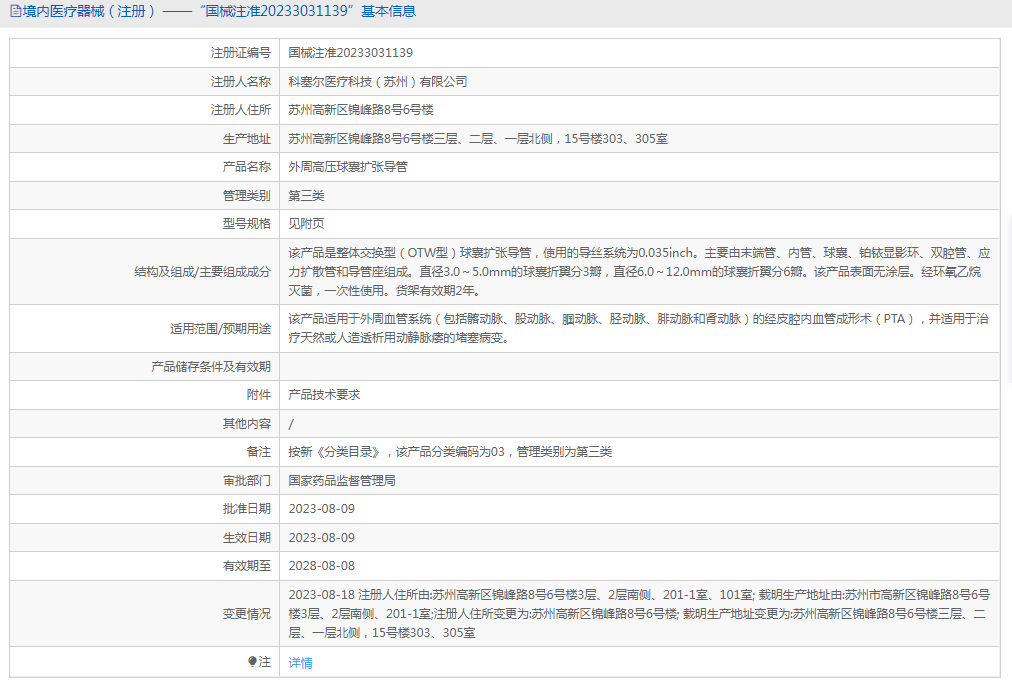Screen dimensions: 1012x684
Task: Click the 适用范围/预期用途 label
Action: tap(220, 328)
